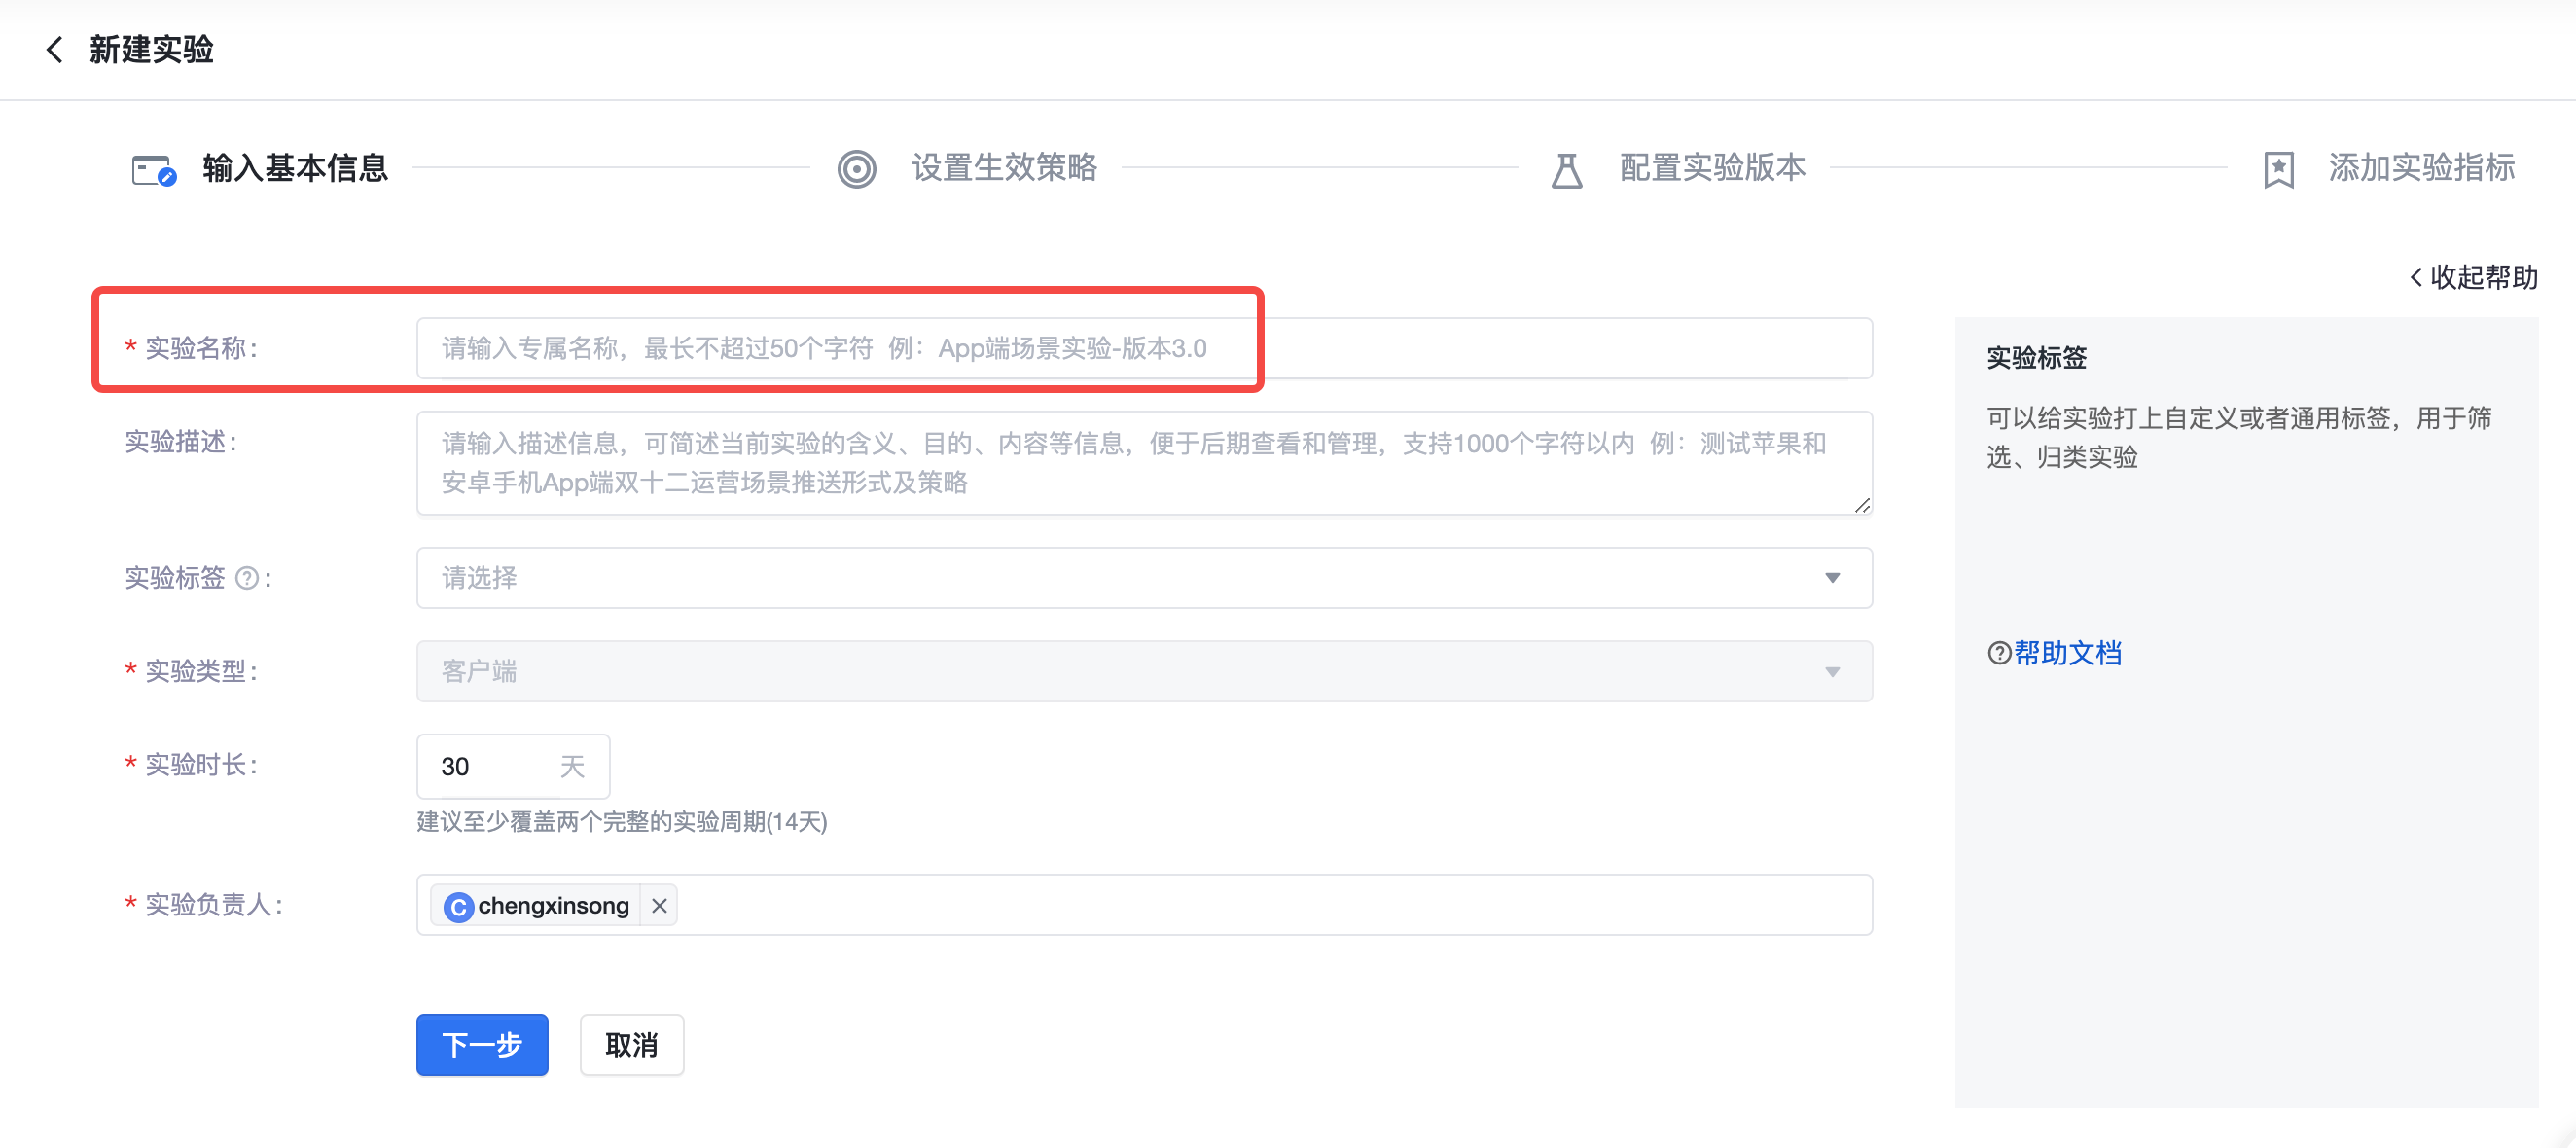Open the 帮助文档 link
The width and height of the screenshot is (2576, 1148).
click(2066, 653)
